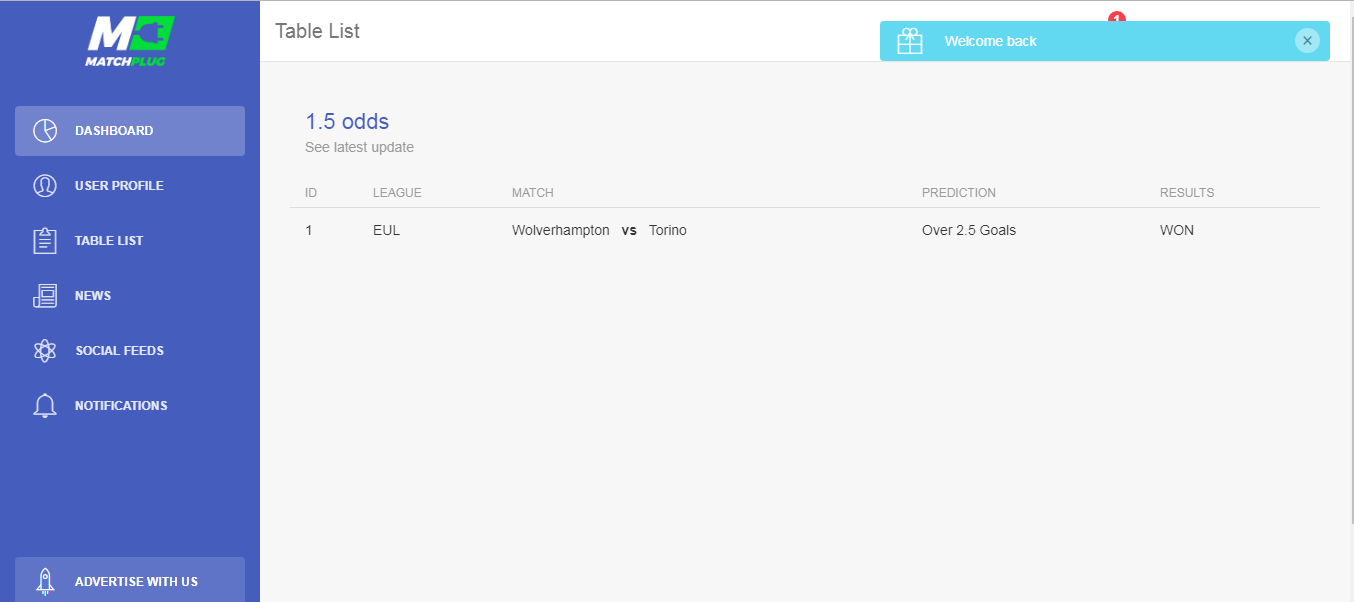Image resolution: width=1354 pixels, height=602 pixels.
Task: Click the 1.5 odds heading
Action: (347, 122)
